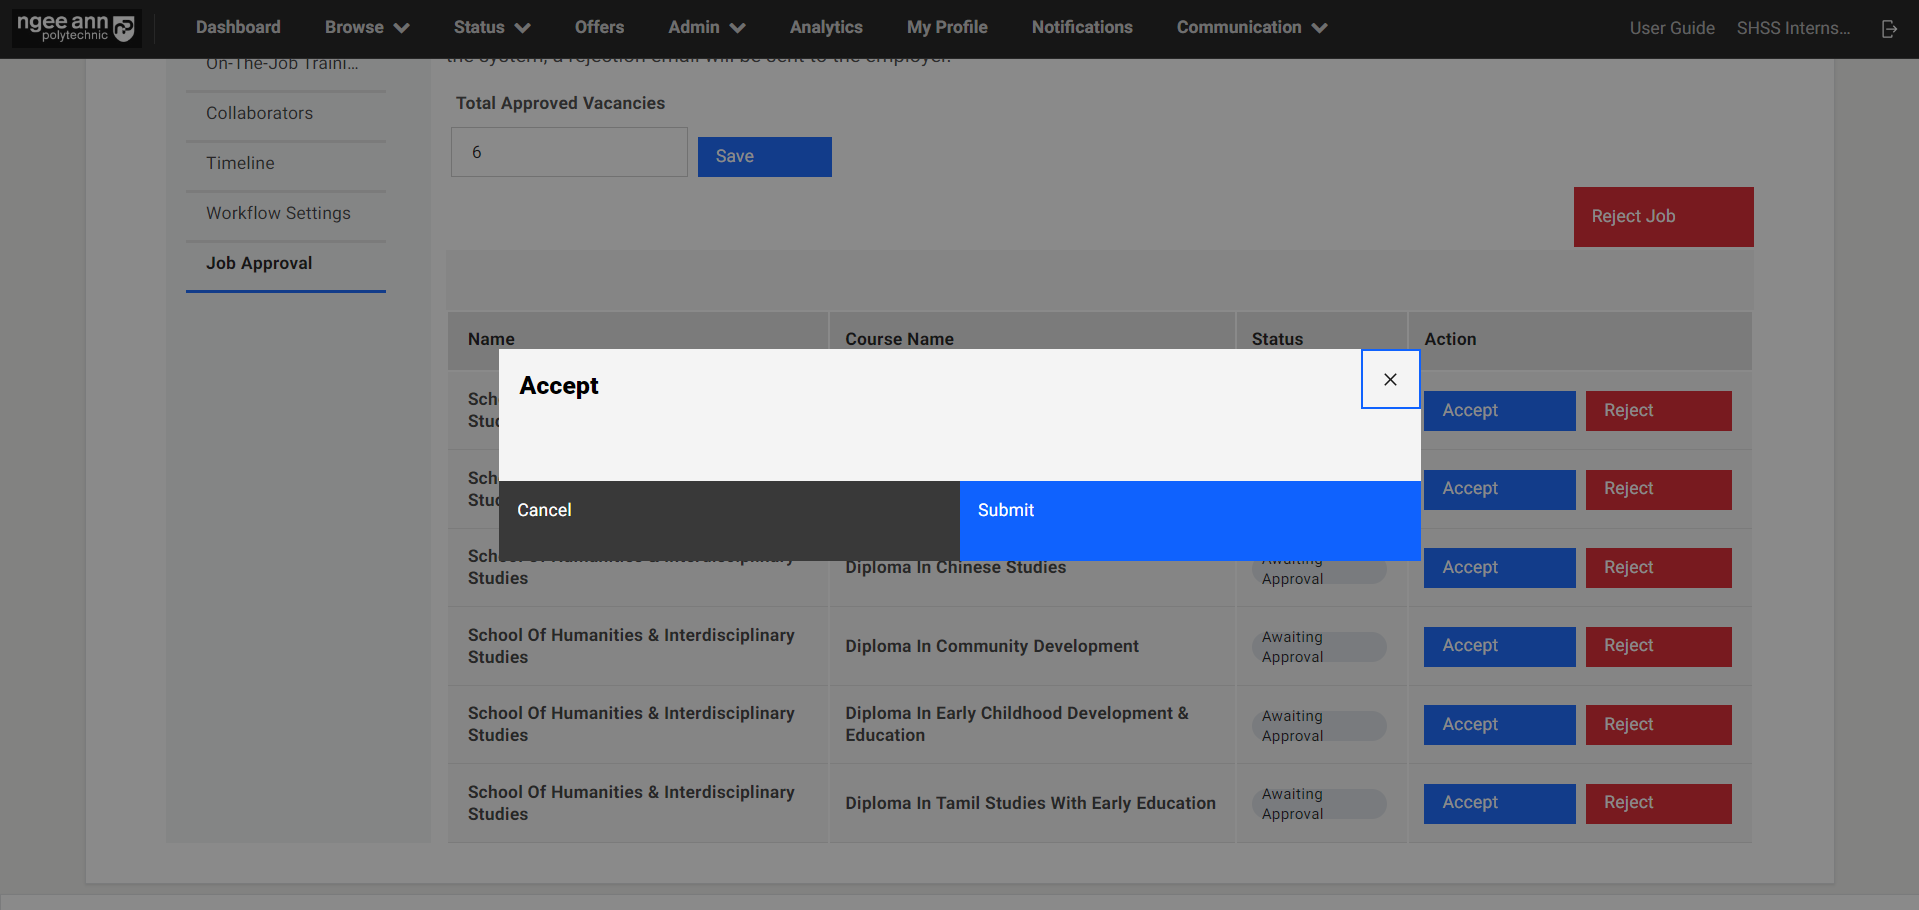Click the Ngee Ann Polytechnic logo
1919x910 pixels.
pyautogui.click(x=76, y=28)
